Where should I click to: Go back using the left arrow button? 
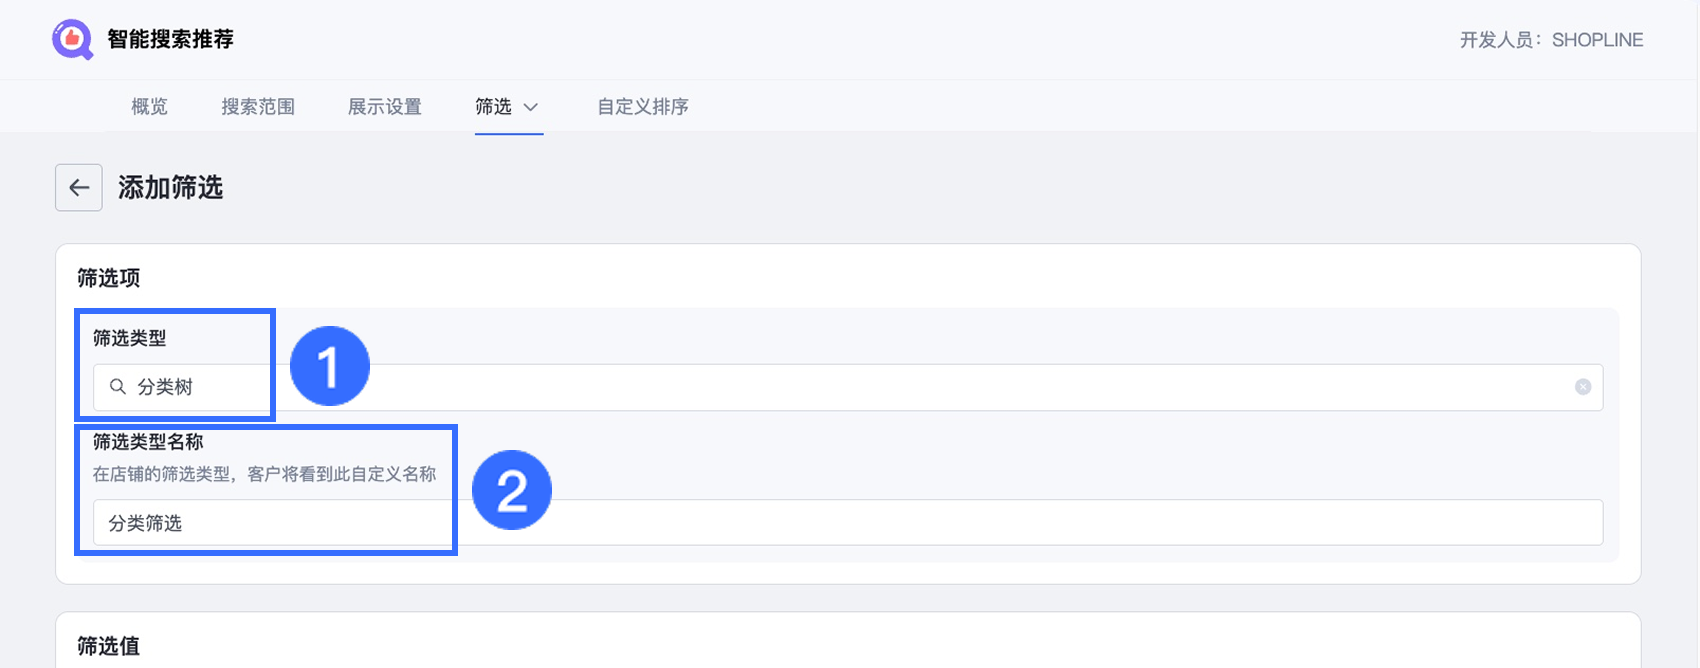click(79, 188)
